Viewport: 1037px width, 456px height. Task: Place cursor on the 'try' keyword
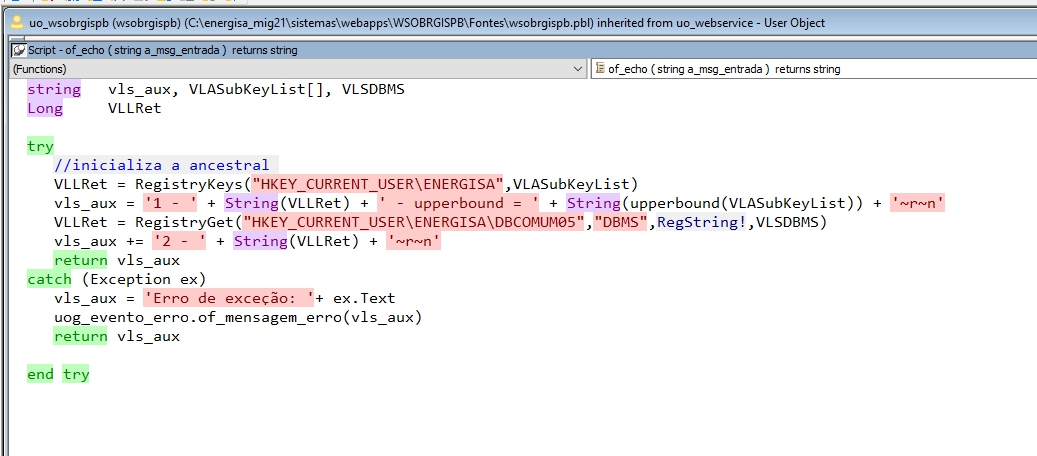[x=40, y=146]
